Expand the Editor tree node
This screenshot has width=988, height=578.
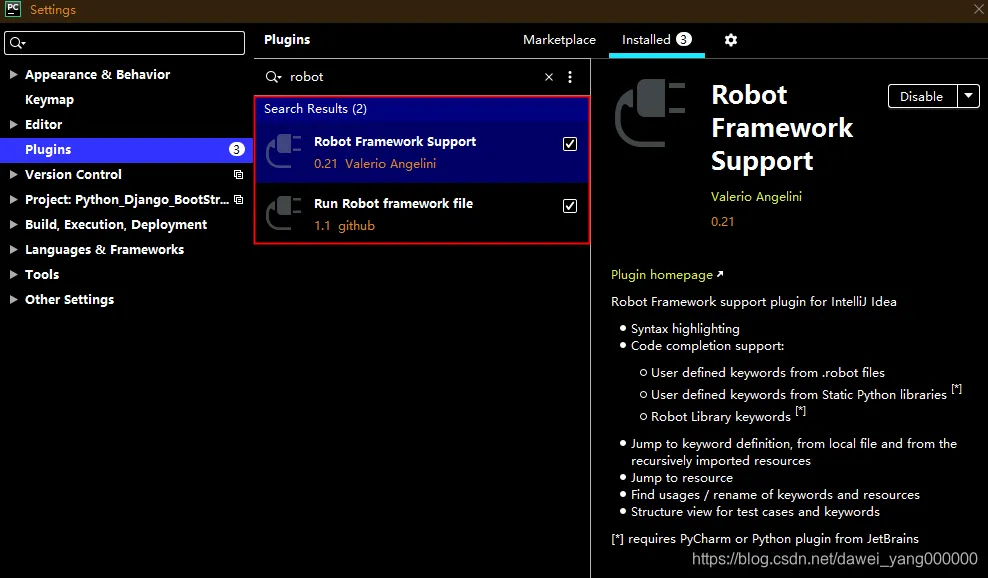pyautogui.click(x=13, y=124)
